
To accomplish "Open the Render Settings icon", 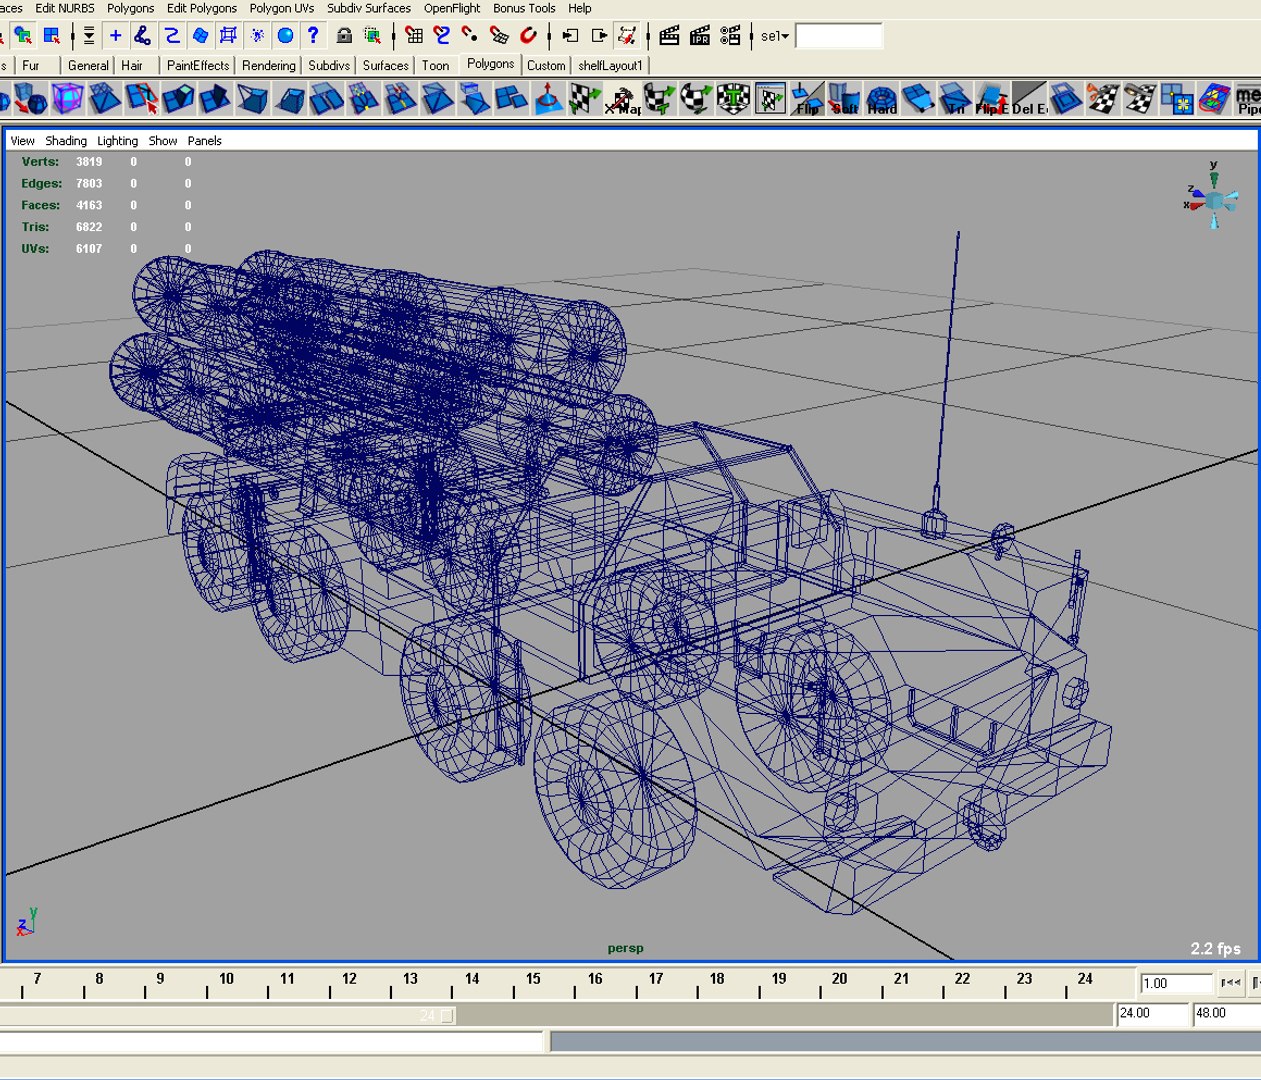I will tap(731, 36).
